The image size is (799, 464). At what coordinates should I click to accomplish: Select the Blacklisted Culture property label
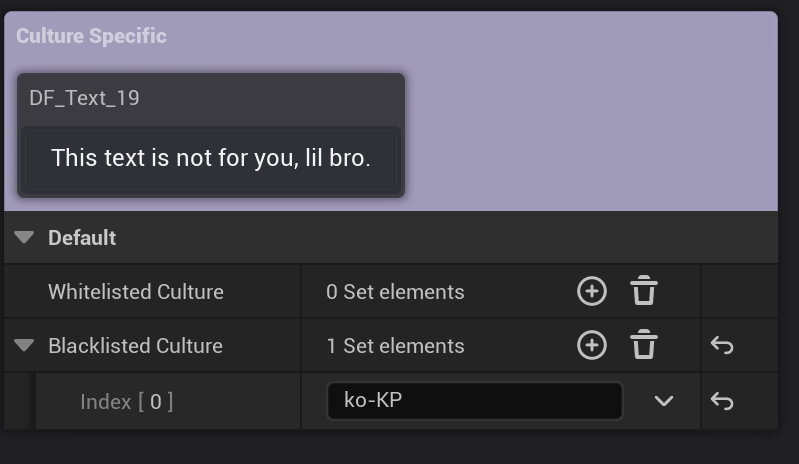click(x=135, y=346)
